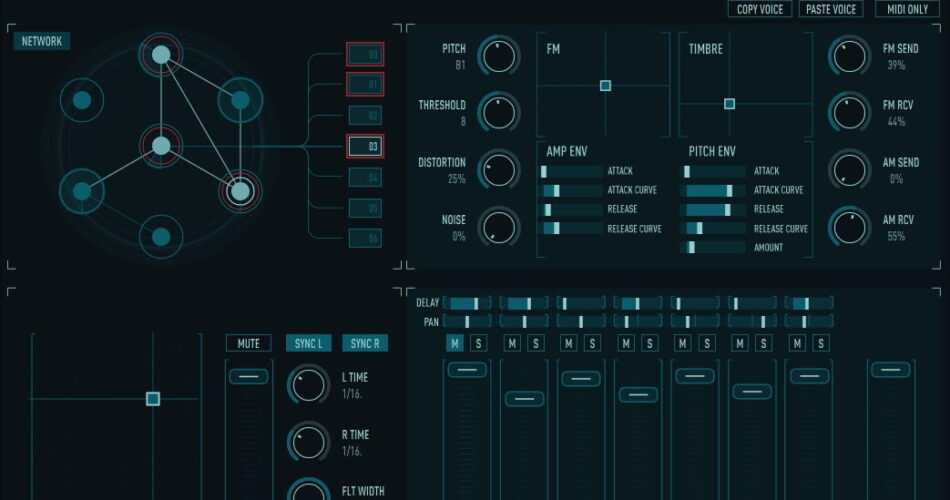This screenshot has height=500, width=950.
Task: Click the AM RCV knob
Action: pos(850,226)
